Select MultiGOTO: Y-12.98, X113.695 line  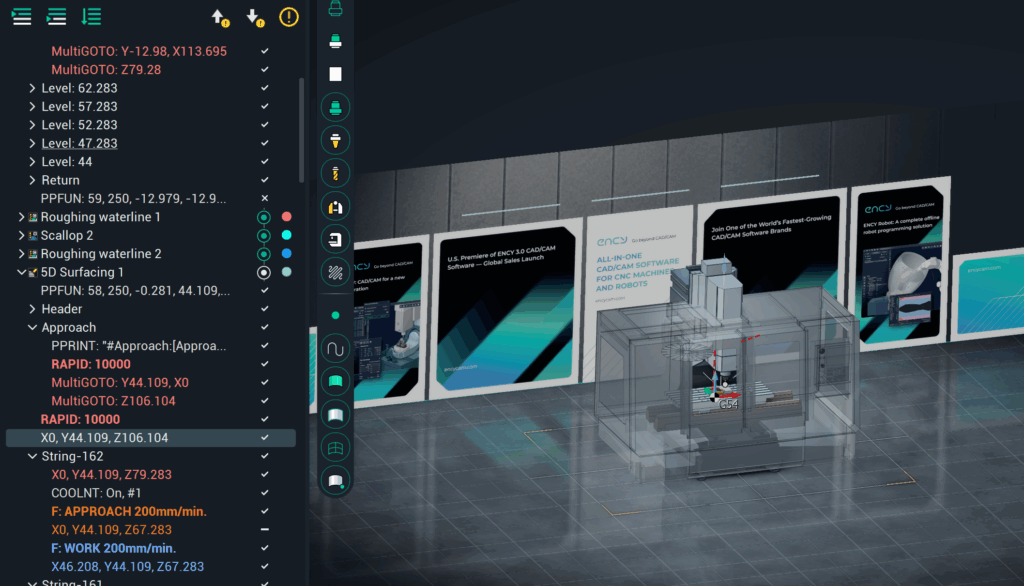139,51
